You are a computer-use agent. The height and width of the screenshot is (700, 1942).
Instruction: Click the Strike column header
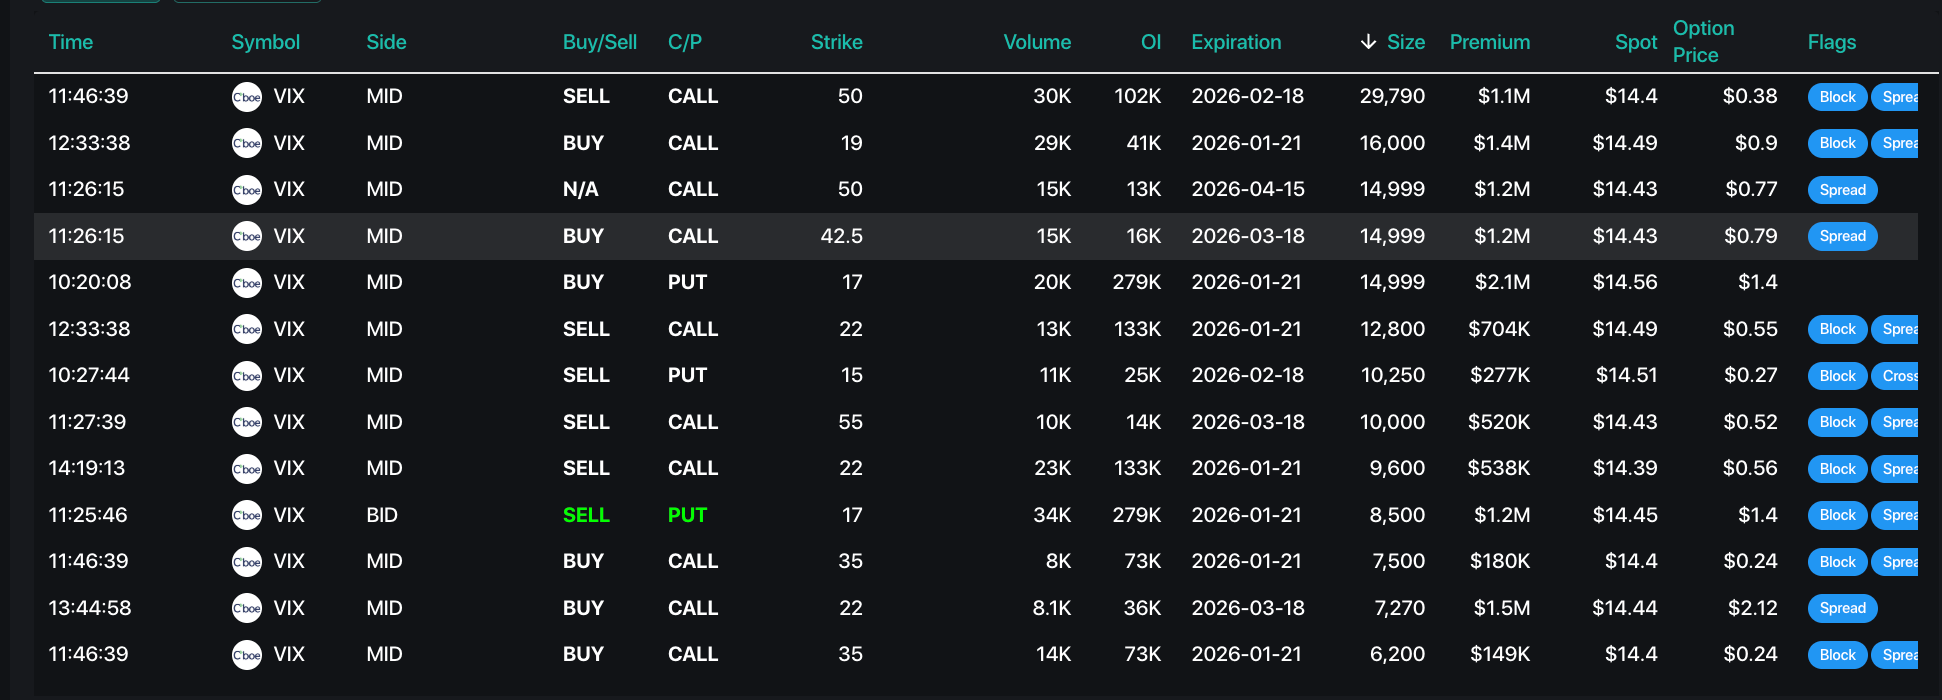pyautogui.click(x=836, y=42)
